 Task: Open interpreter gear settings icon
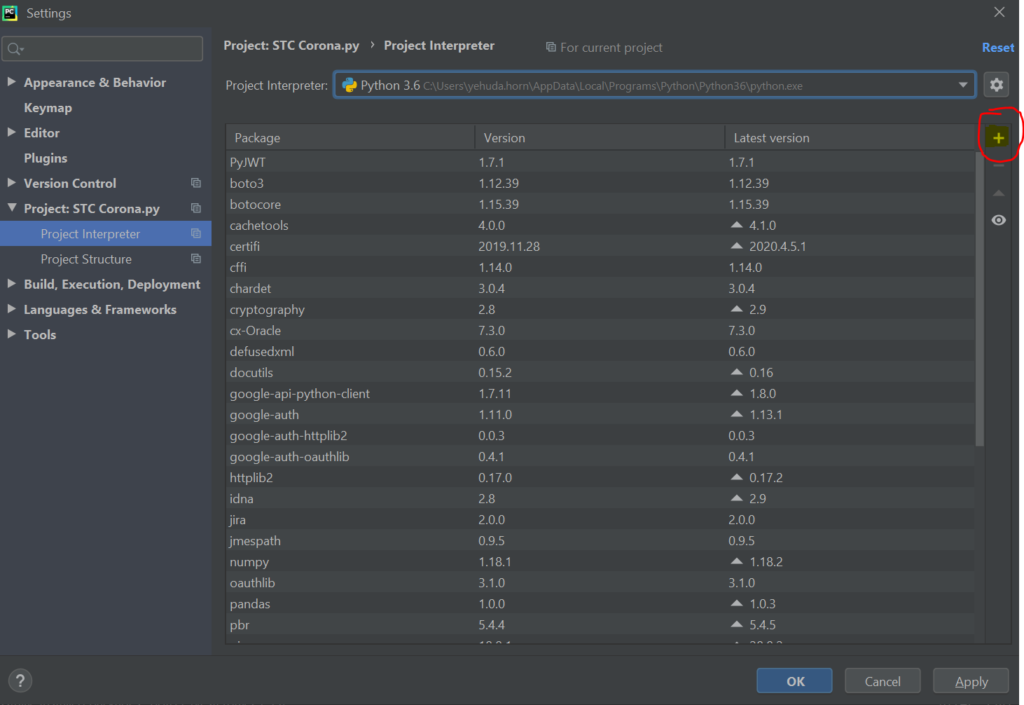click(995, 85)
